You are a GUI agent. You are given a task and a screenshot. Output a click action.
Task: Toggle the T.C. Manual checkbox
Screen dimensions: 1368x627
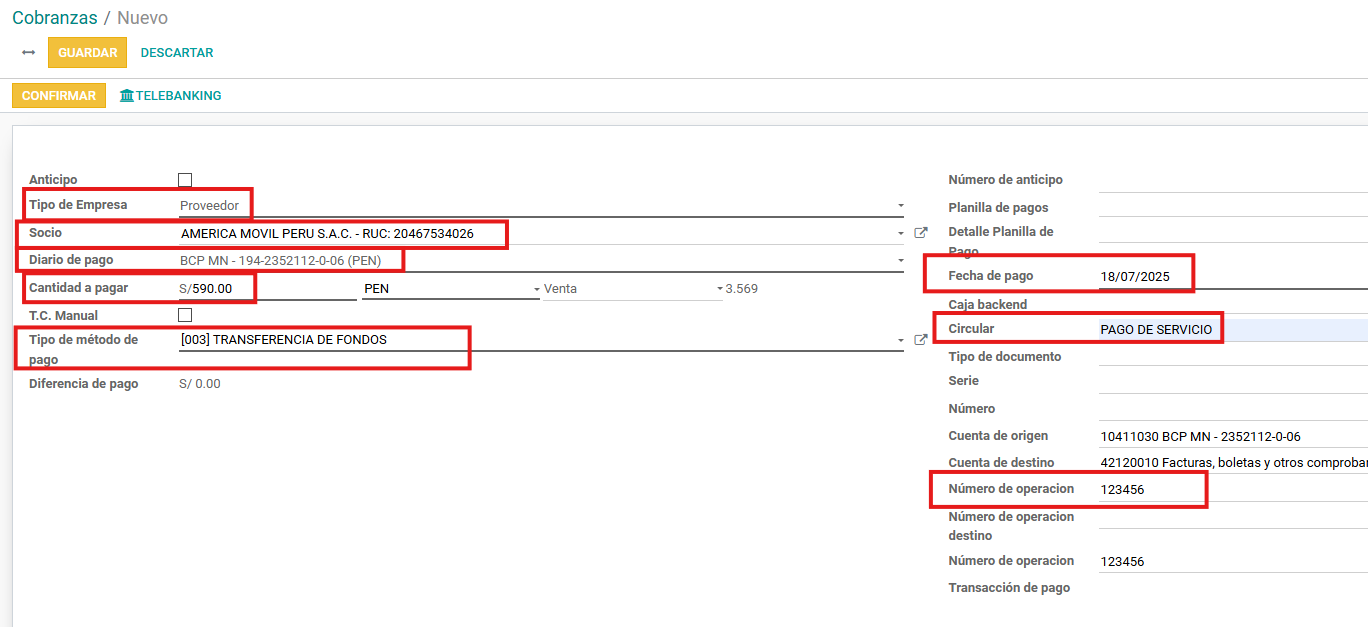pos(185,315)
